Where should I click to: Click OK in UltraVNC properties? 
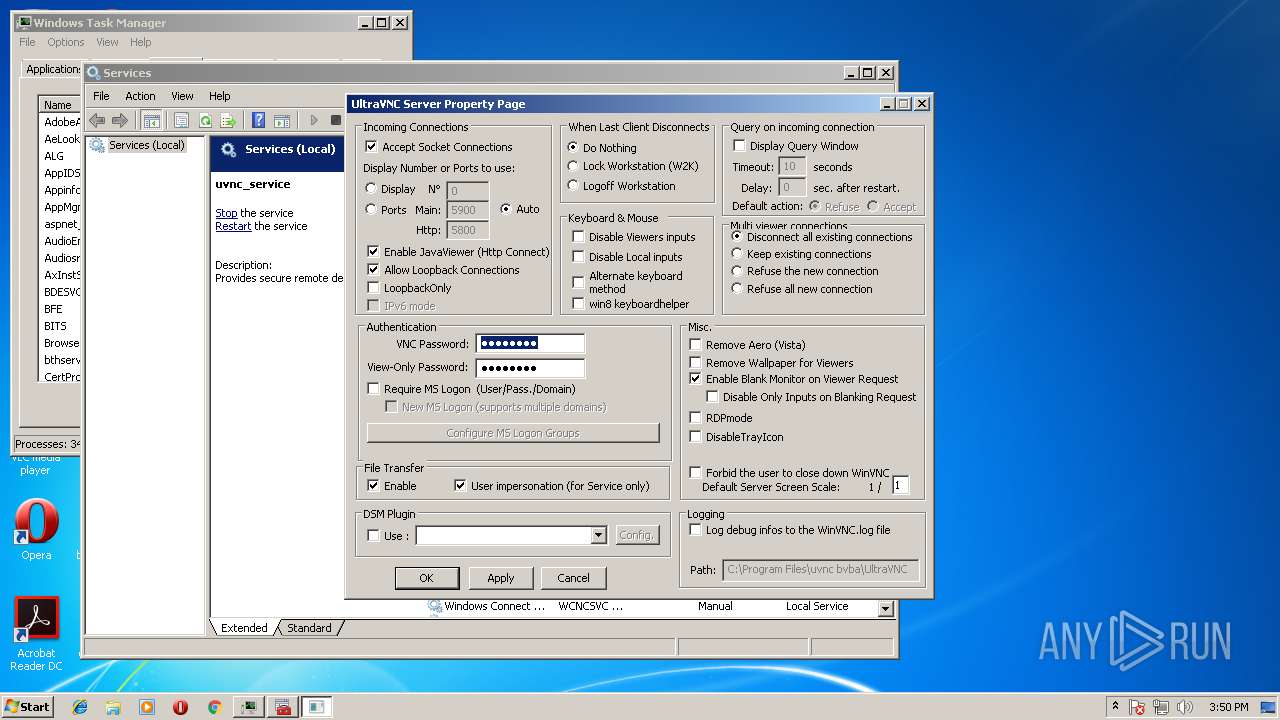tap(427, 578)
